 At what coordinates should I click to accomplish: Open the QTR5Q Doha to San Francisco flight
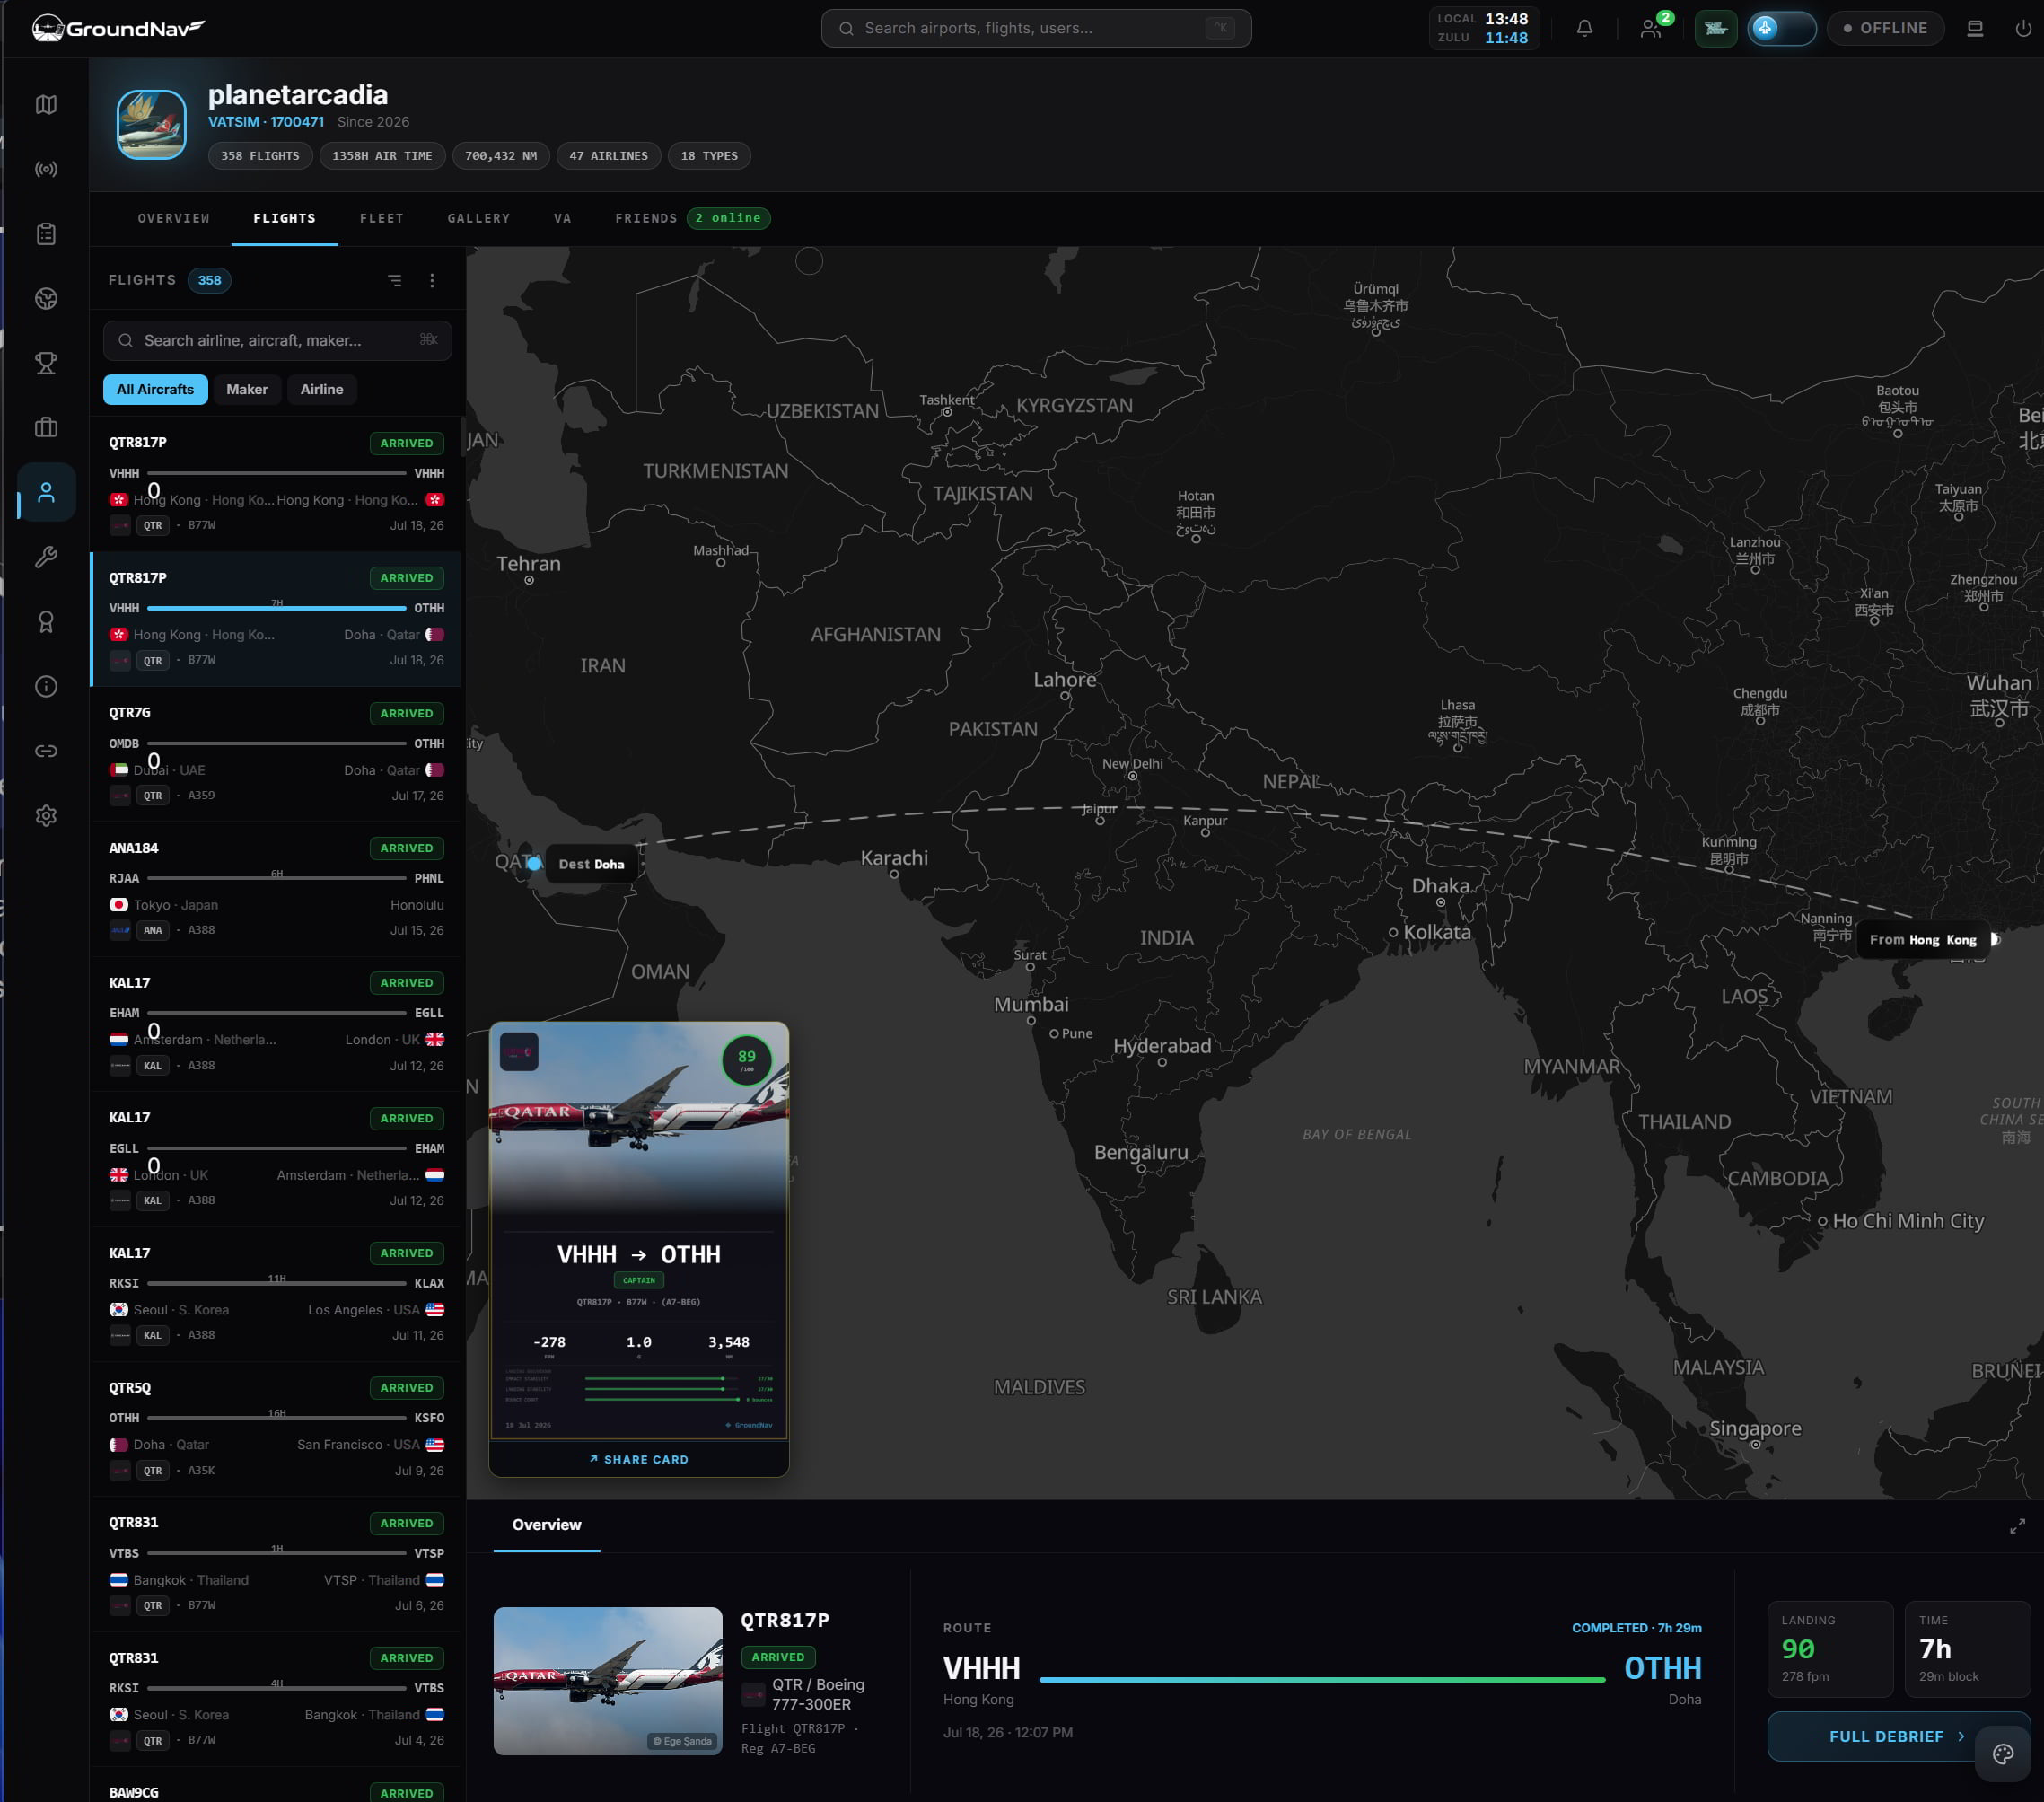tap(277, 1428)
